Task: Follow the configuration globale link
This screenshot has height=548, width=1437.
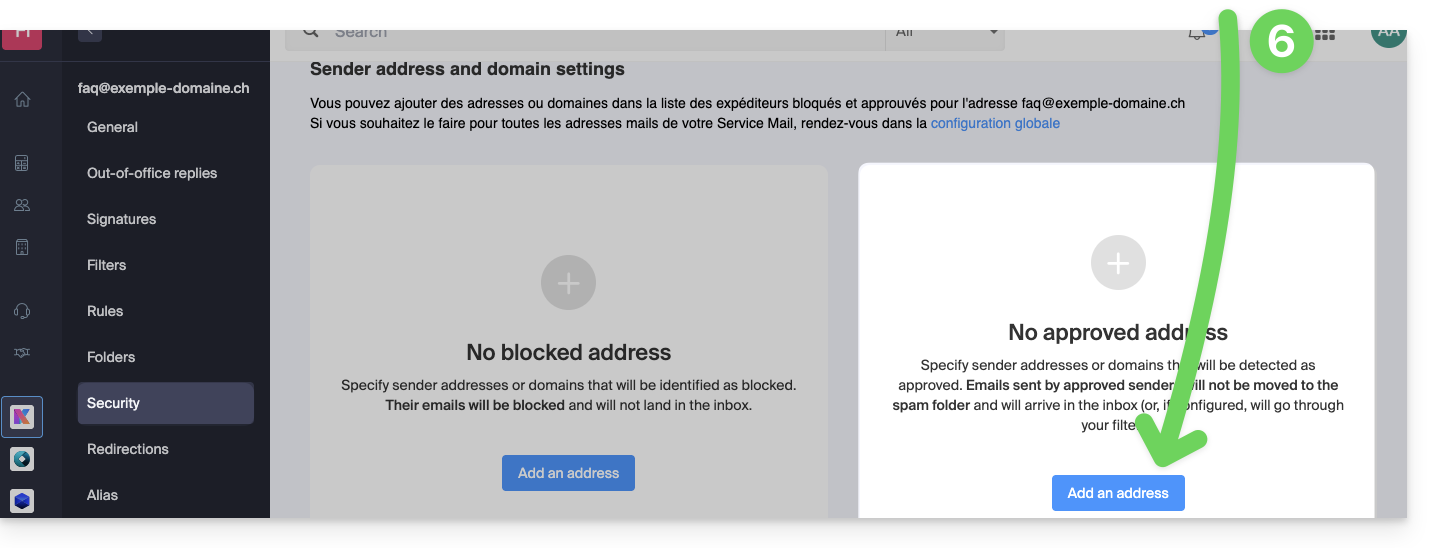Action: click(994, 124)
